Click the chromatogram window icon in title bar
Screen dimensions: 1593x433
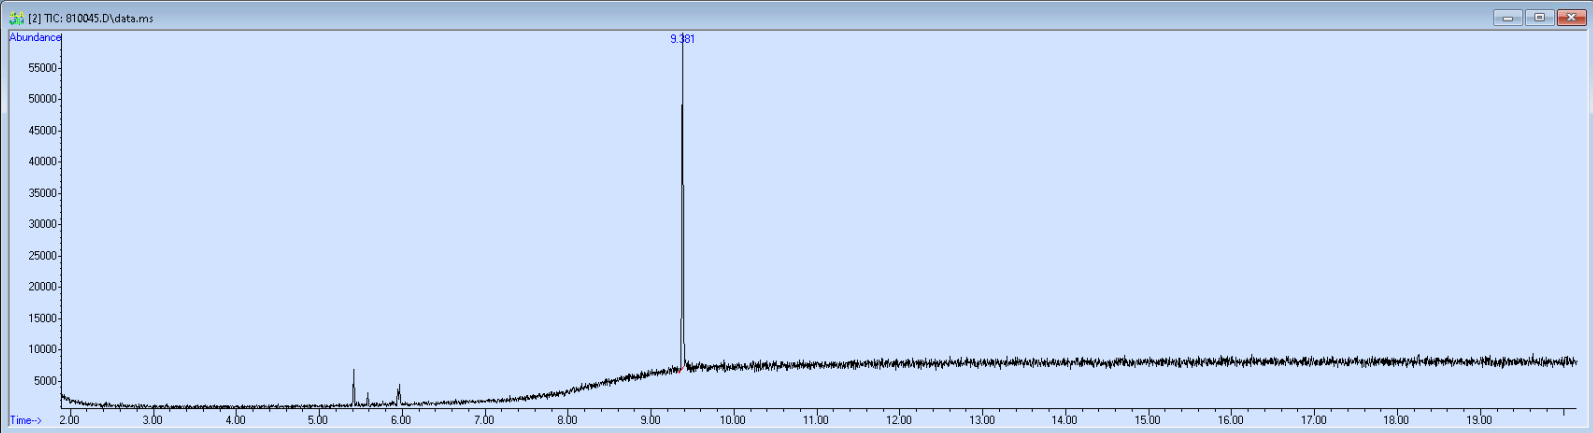(x=16, y=18)
